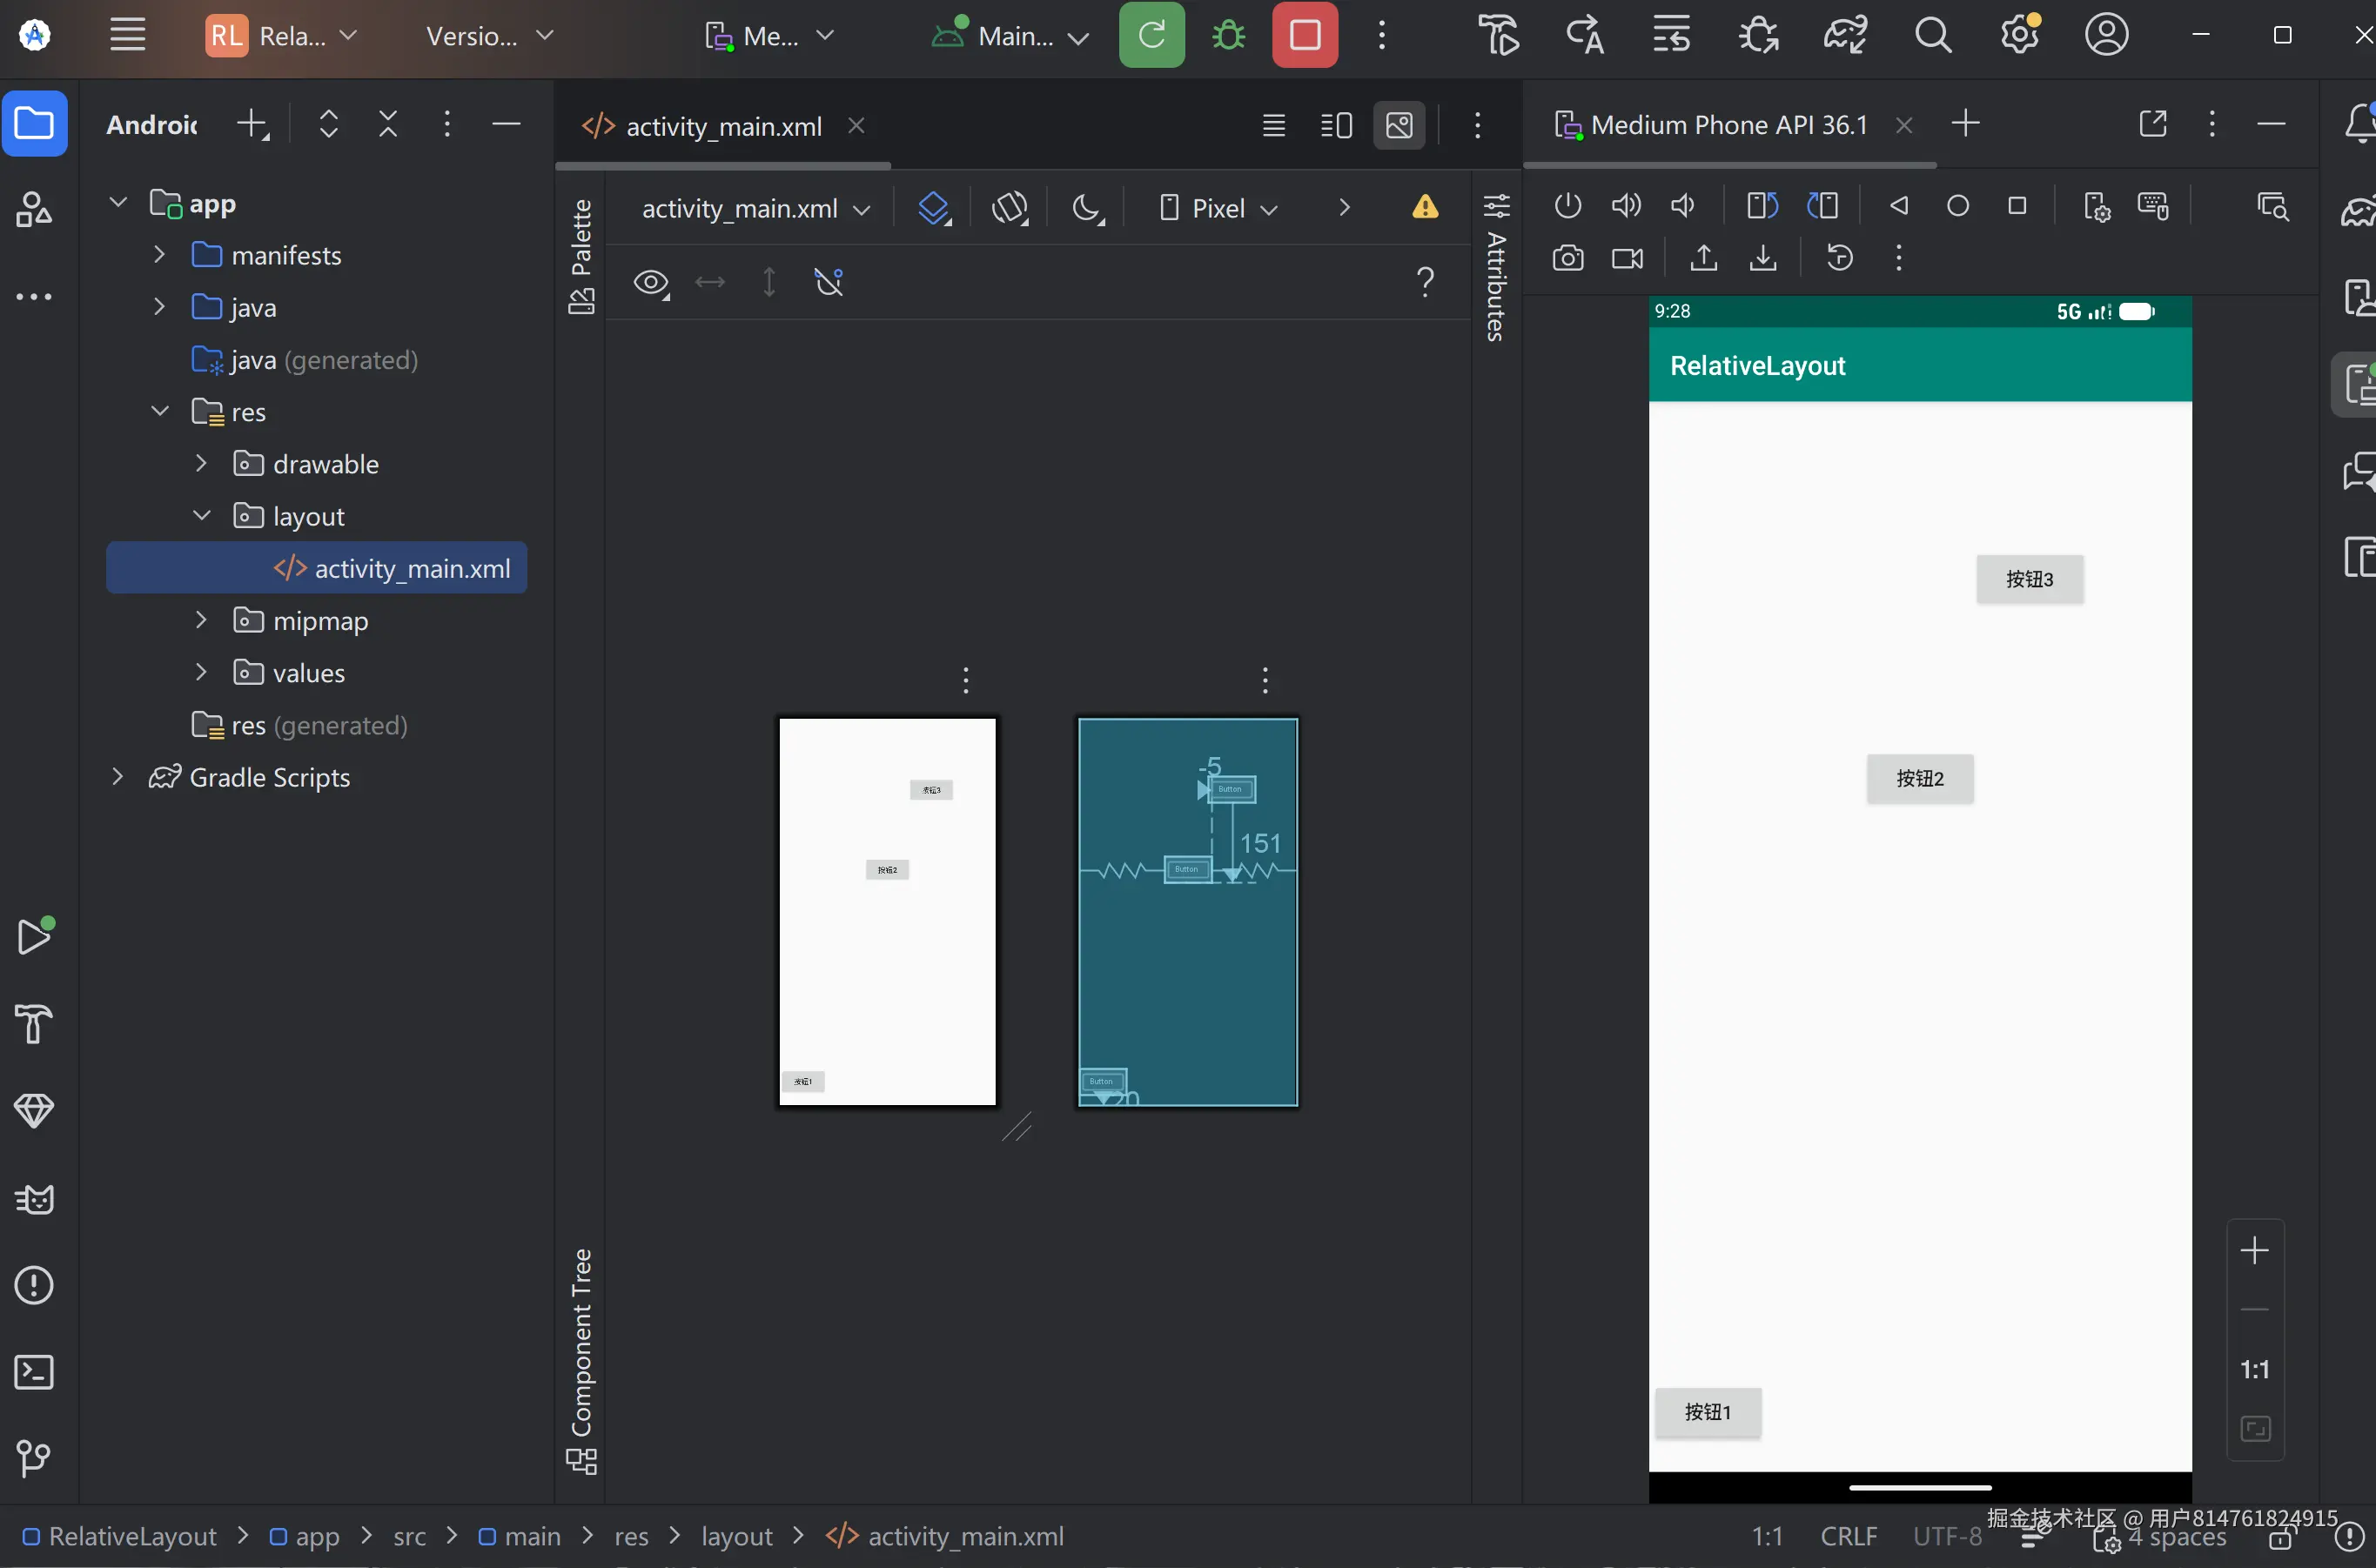
Task: Switch editor to Split view
Action: 1336,125
